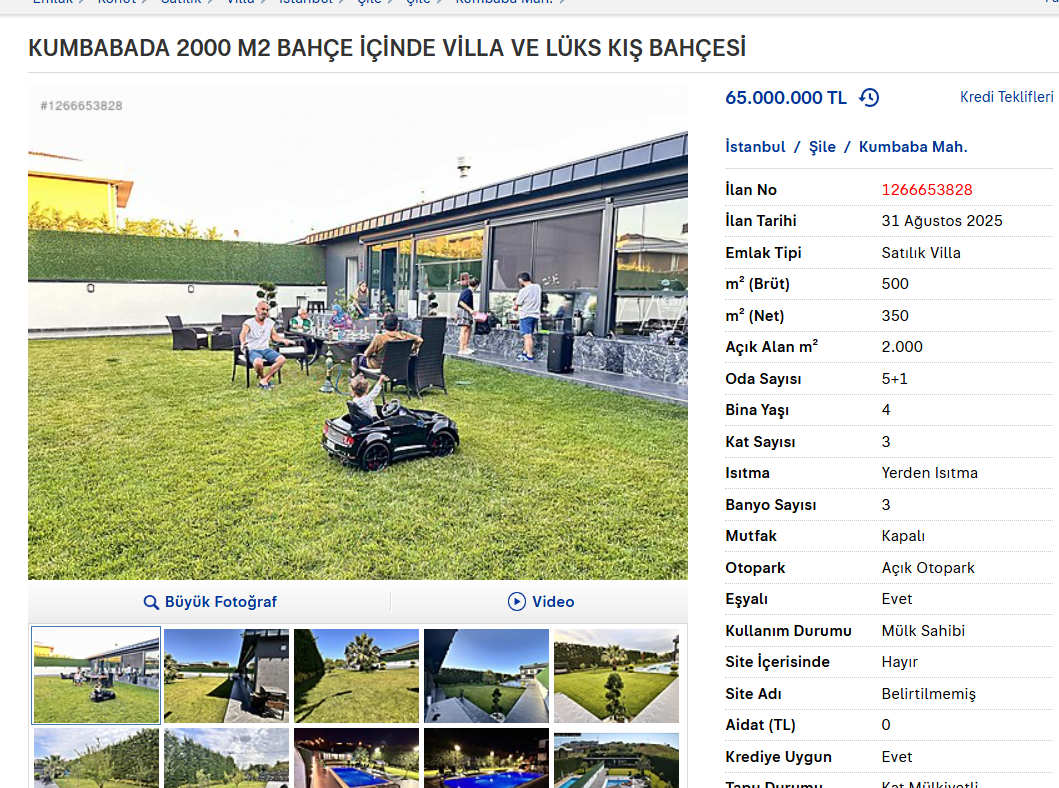Screen dimensions: 1059x788
Task: Click the price history clock icon
Action: point(869,97)
